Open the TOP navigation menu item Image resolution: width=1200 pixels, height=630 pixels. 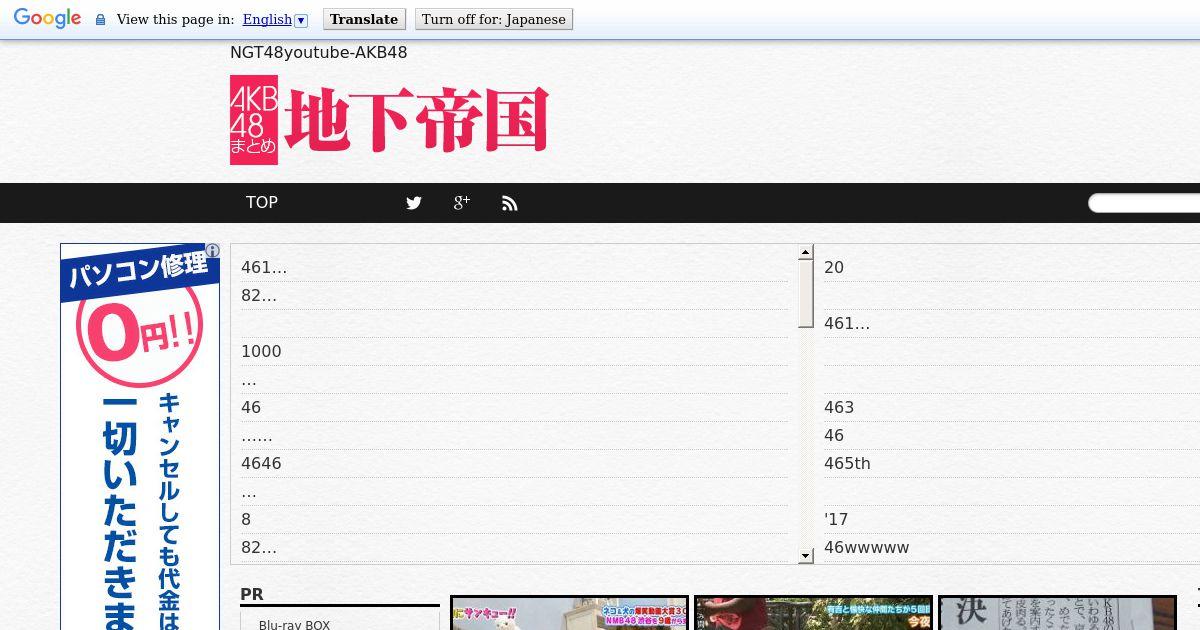point(262,202)
